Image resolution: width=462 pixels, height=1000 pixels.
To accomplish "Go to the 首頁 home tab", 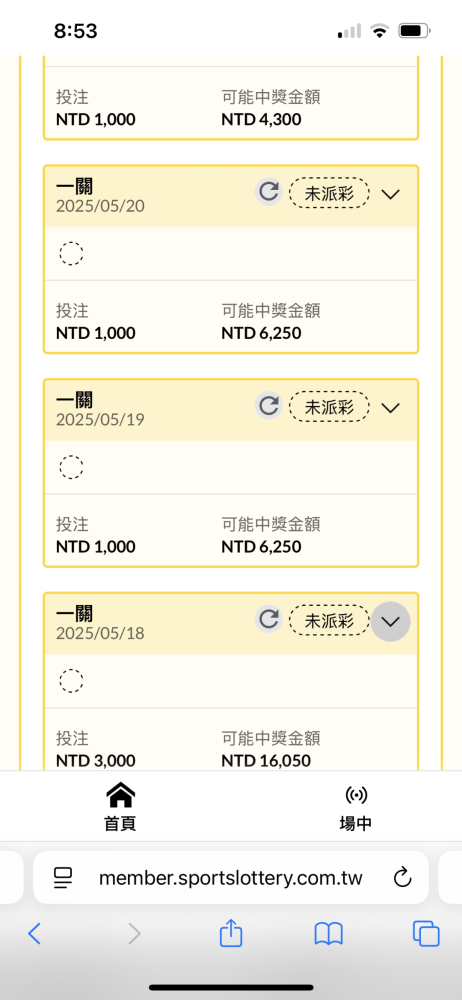I will point(120,807).
